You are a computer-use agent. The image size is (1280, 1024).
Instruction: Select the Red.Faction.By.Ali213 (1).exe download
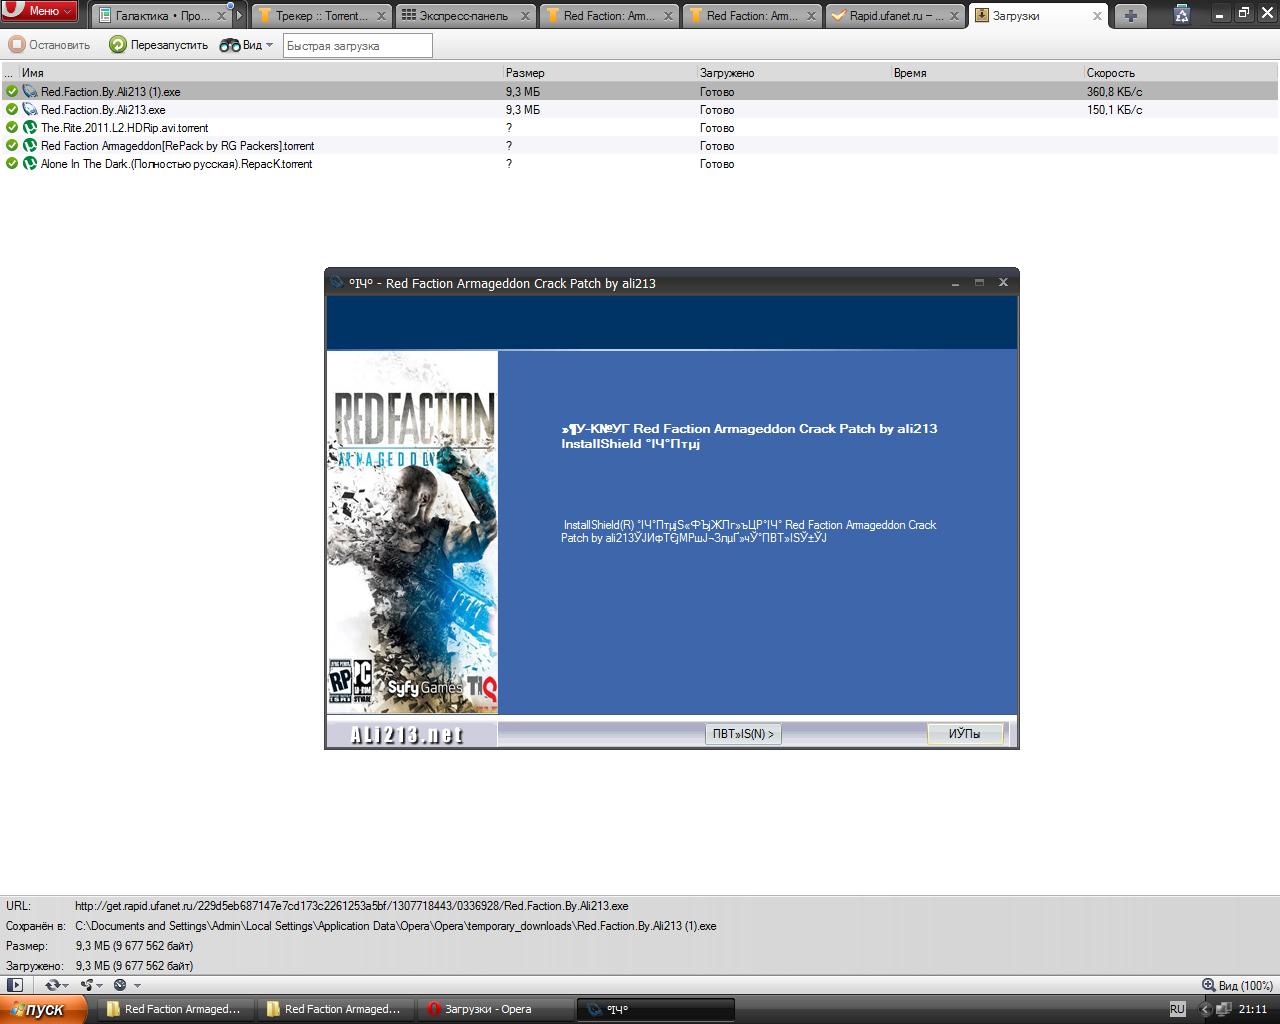point(640,92)
